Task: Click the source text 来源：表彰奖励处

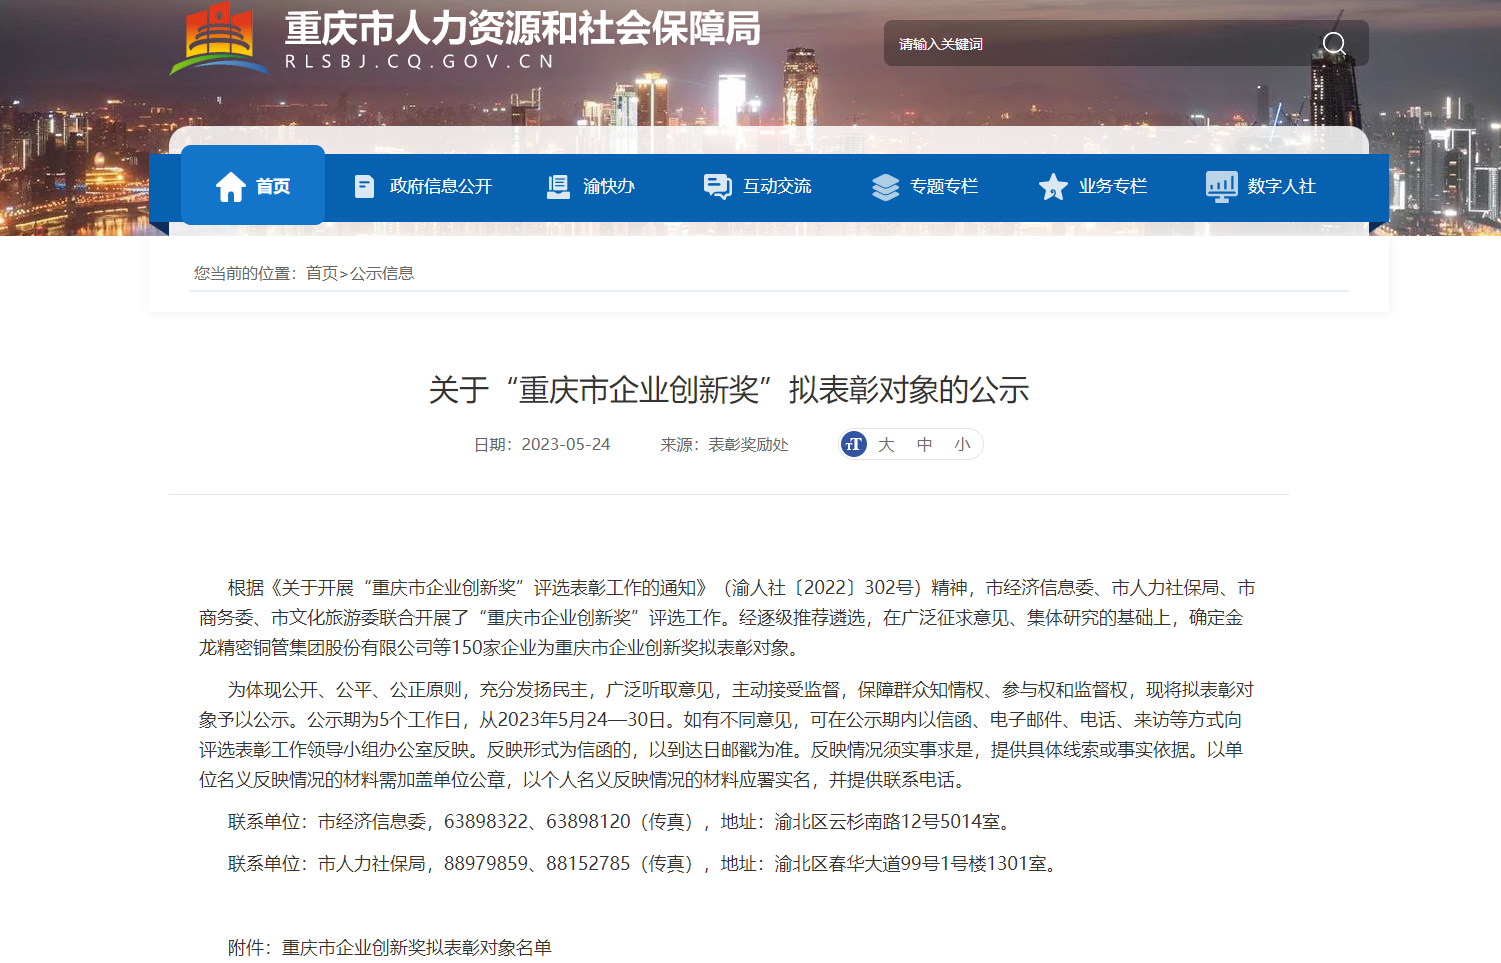Action: [724, 445]
